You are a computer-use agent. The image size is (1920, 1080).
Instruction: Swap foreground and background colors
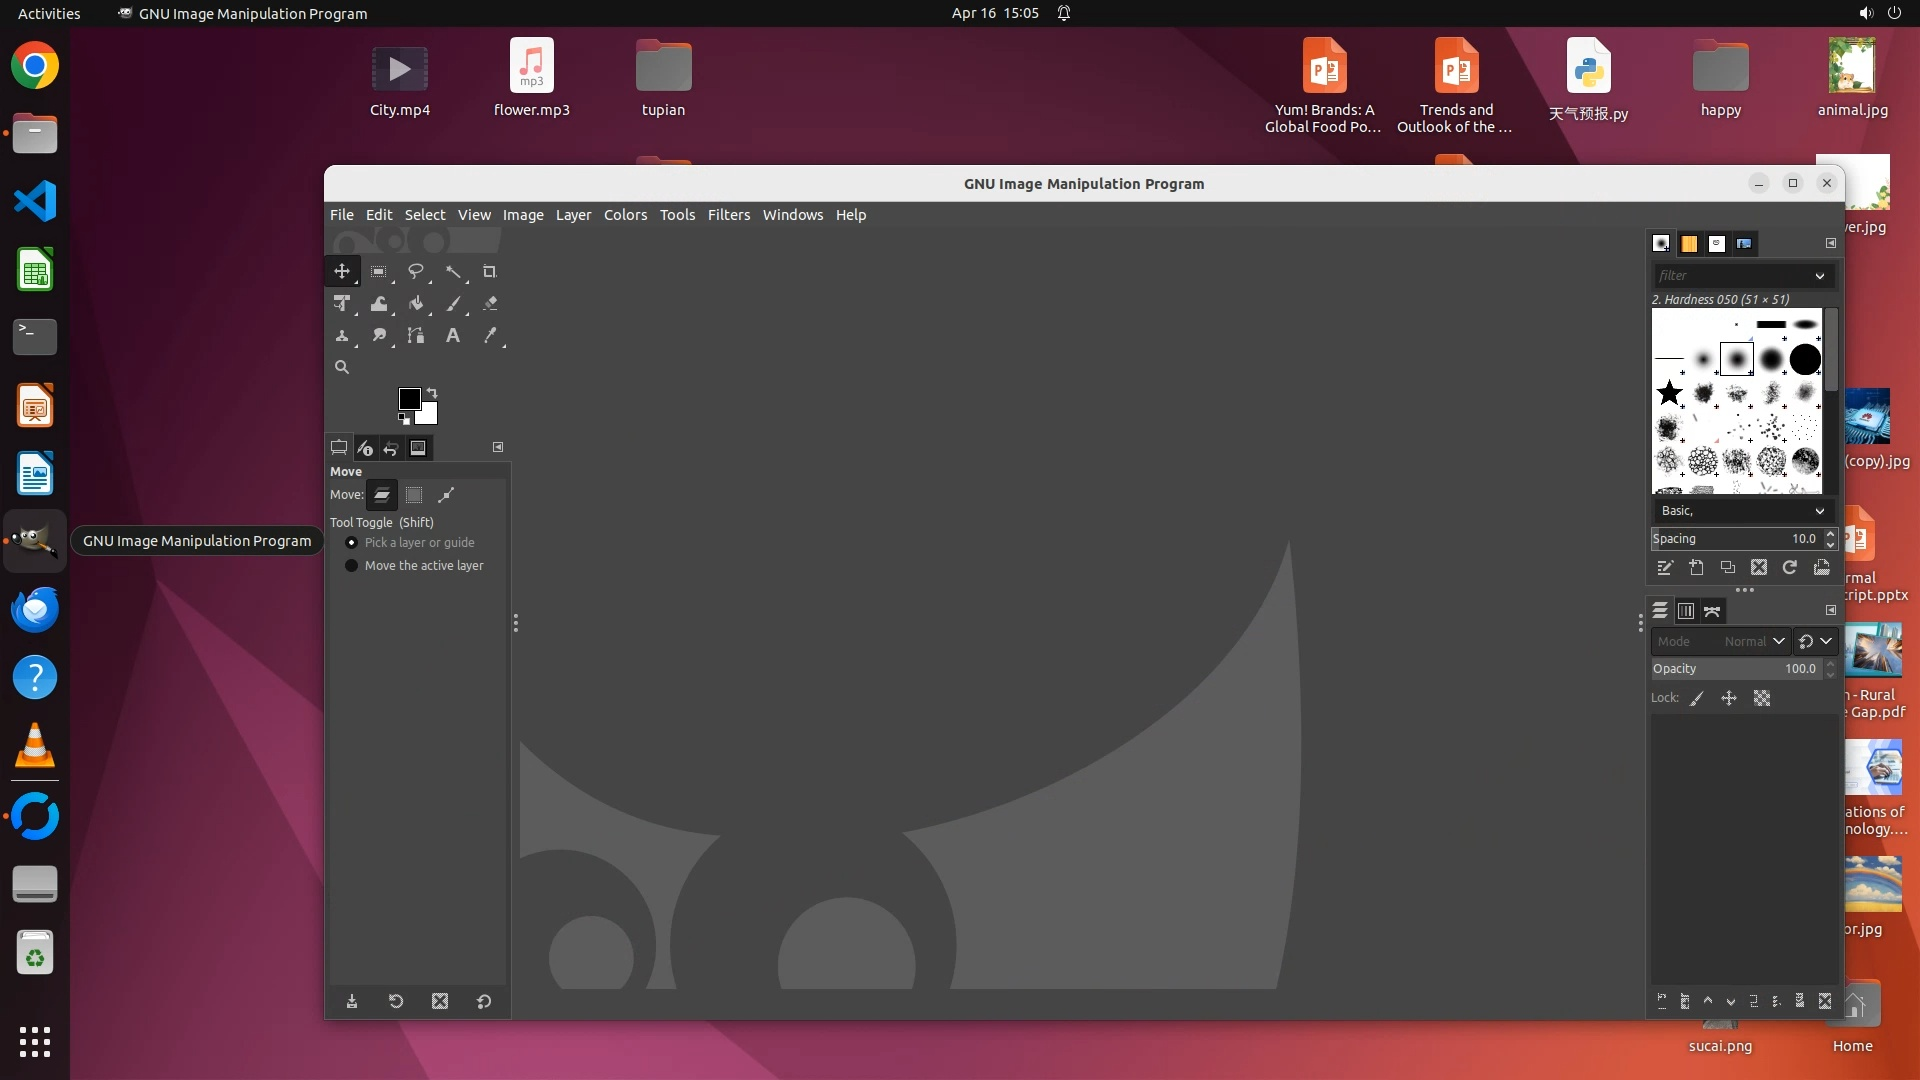point(433,392)
